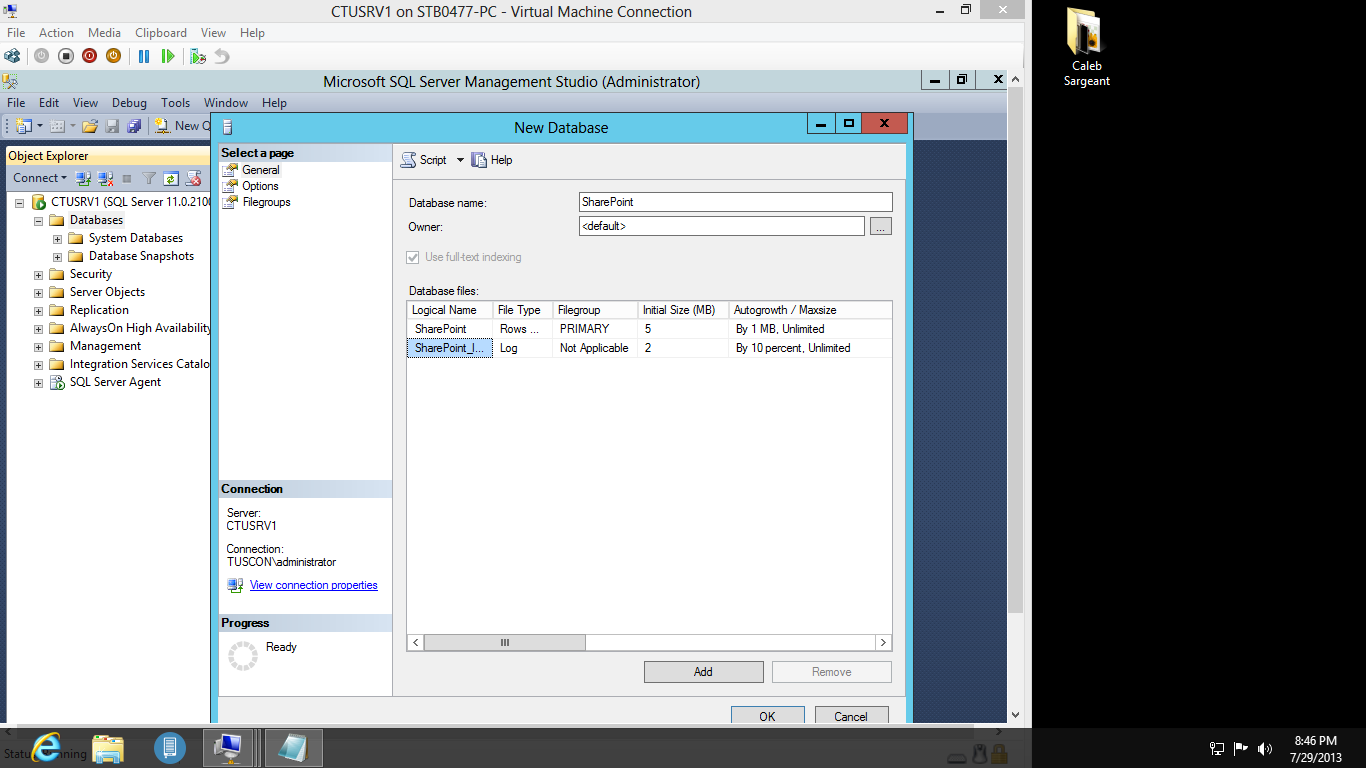Pause the virtual machine
Image resolution: width=1366 pixels, height=768 pixels.
[144, 56]
